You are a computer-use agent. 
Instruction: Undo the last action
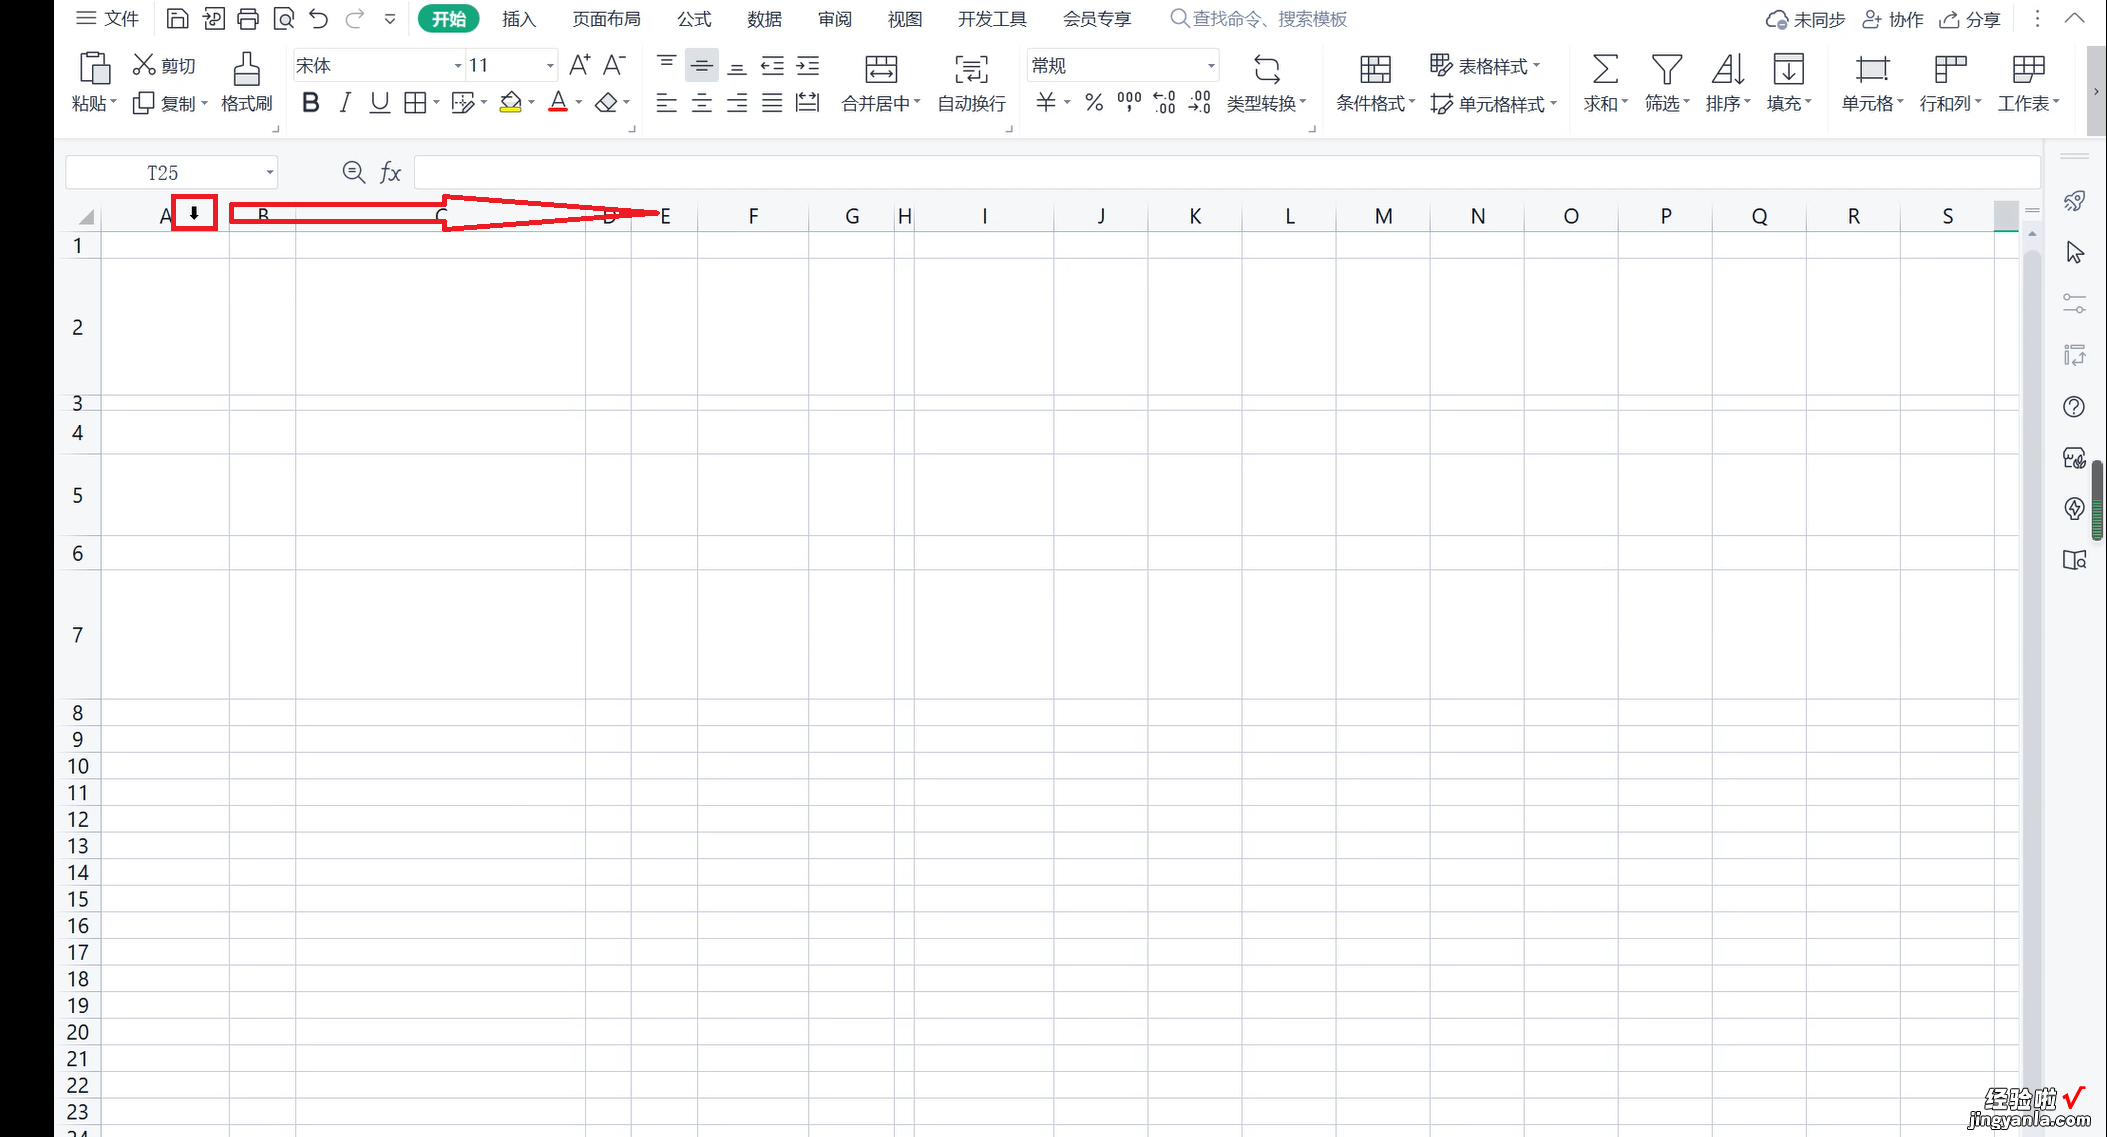[319, 19]
